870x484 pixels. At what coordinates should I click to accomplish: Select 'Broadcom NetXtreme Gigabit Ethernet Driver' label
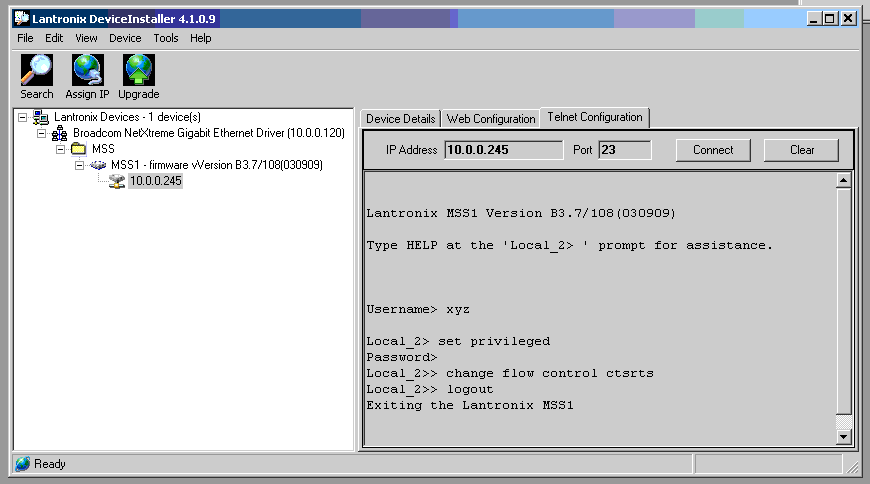209,133
